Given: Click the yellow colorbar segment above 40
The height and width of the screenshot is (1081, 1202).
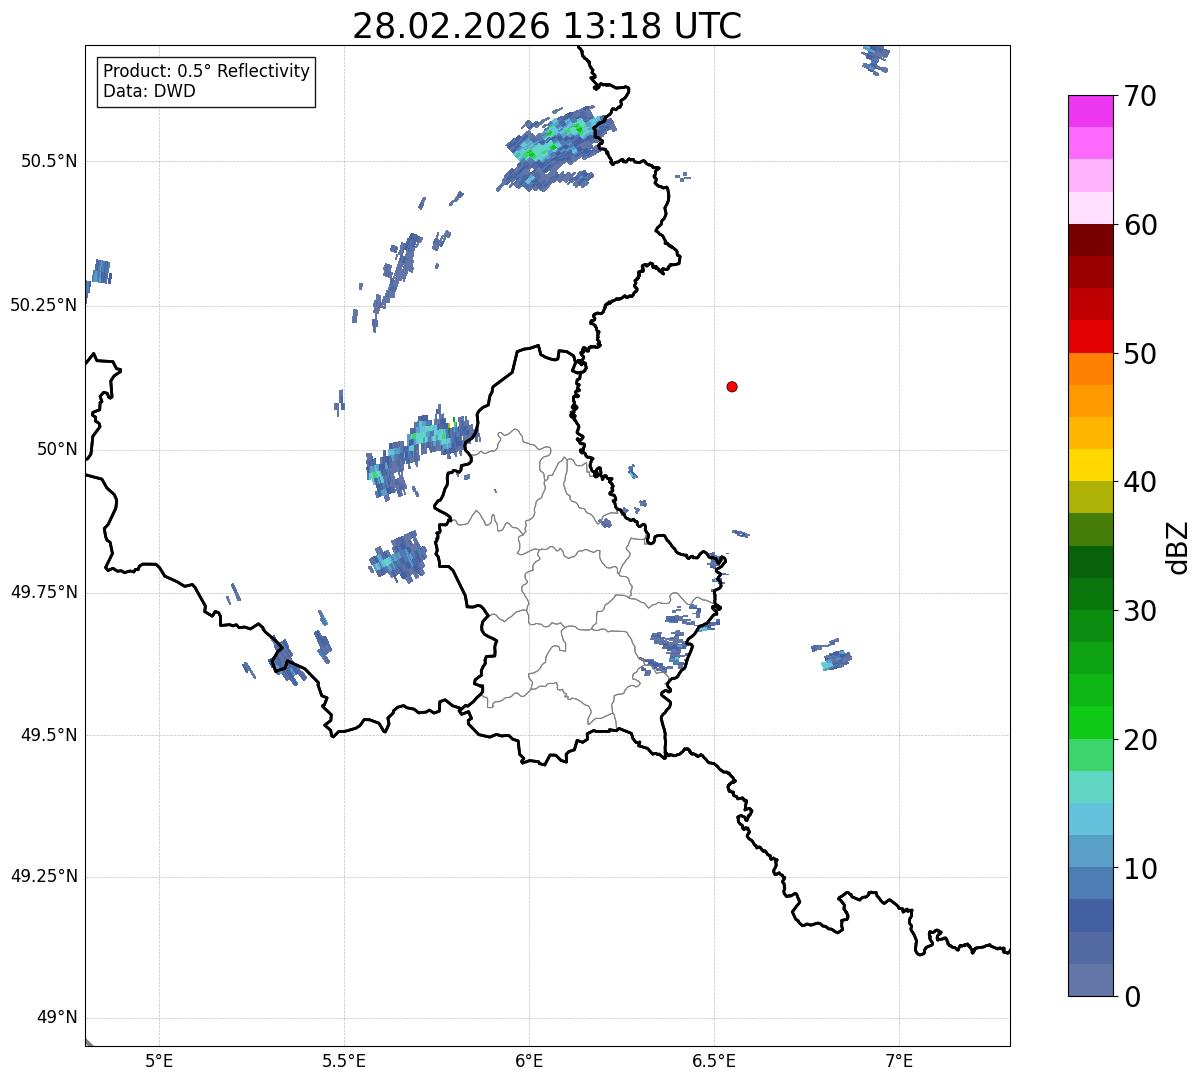Looking at the screenshot, I should point(1090,465).
